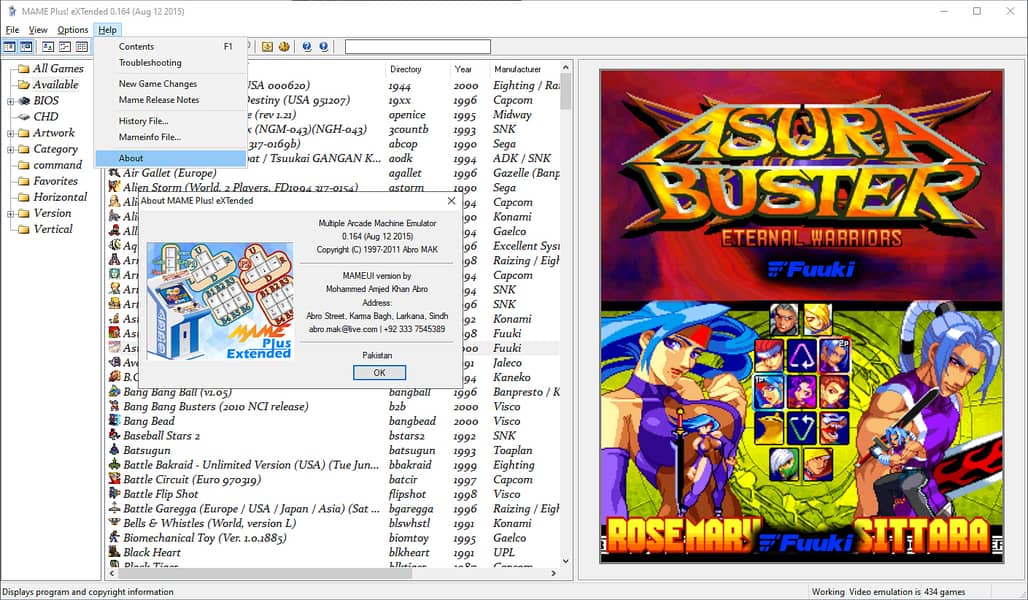
Task: Click the game list scroll up arrow
Action: click(566, 68)
